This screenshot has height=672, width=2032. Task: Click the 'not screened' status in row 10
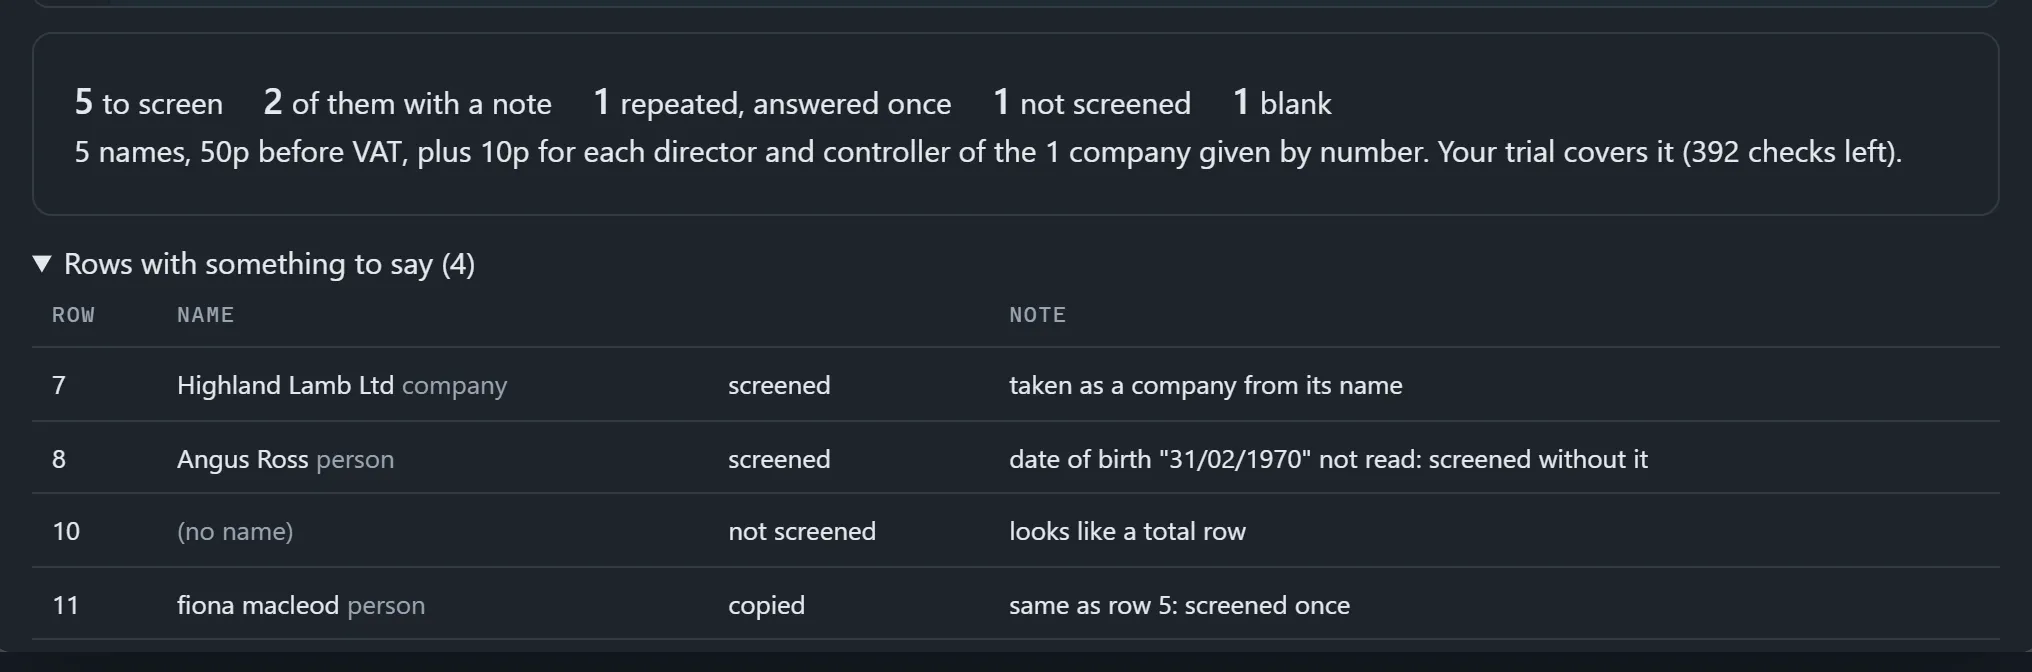pyautogui.click(x=802, y=531)
